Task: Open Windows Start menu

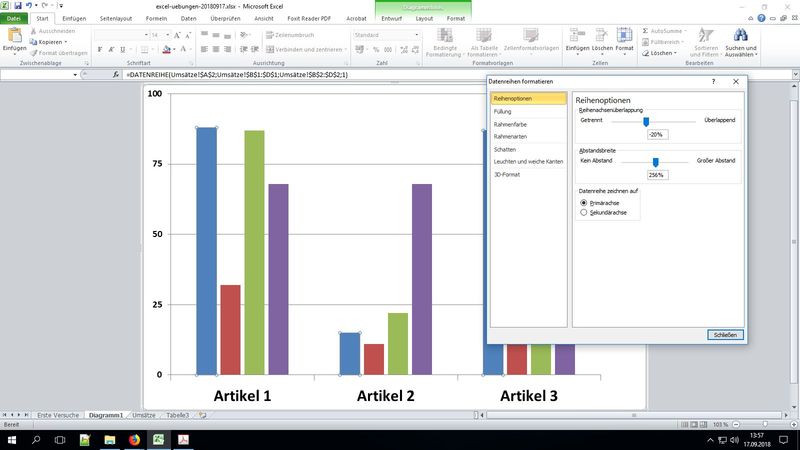Action: click(x=12, y=440)
